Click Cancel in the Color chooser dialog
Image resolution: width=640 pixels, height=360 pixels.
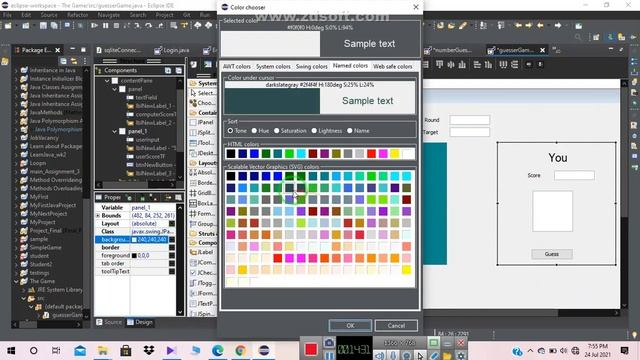pos(396,326)
